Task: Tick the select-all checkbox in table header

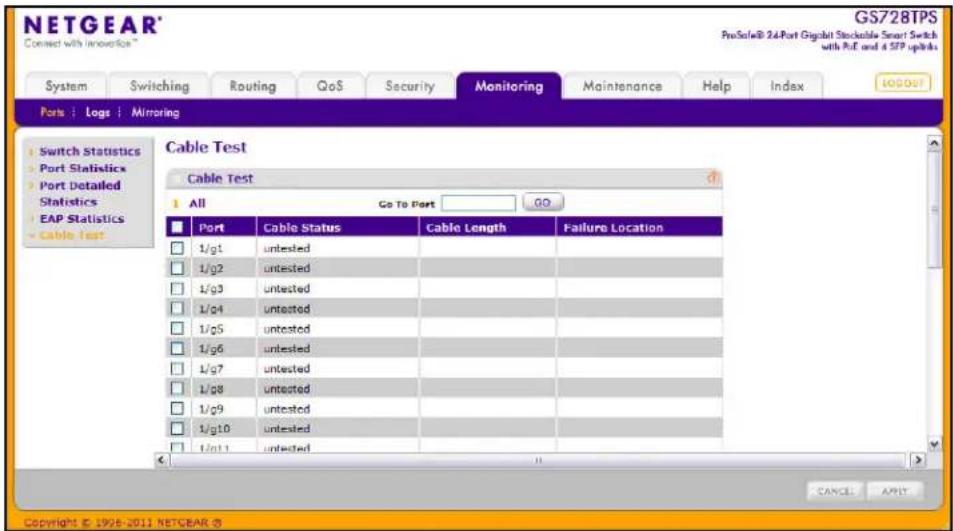Action: (177, 227)
